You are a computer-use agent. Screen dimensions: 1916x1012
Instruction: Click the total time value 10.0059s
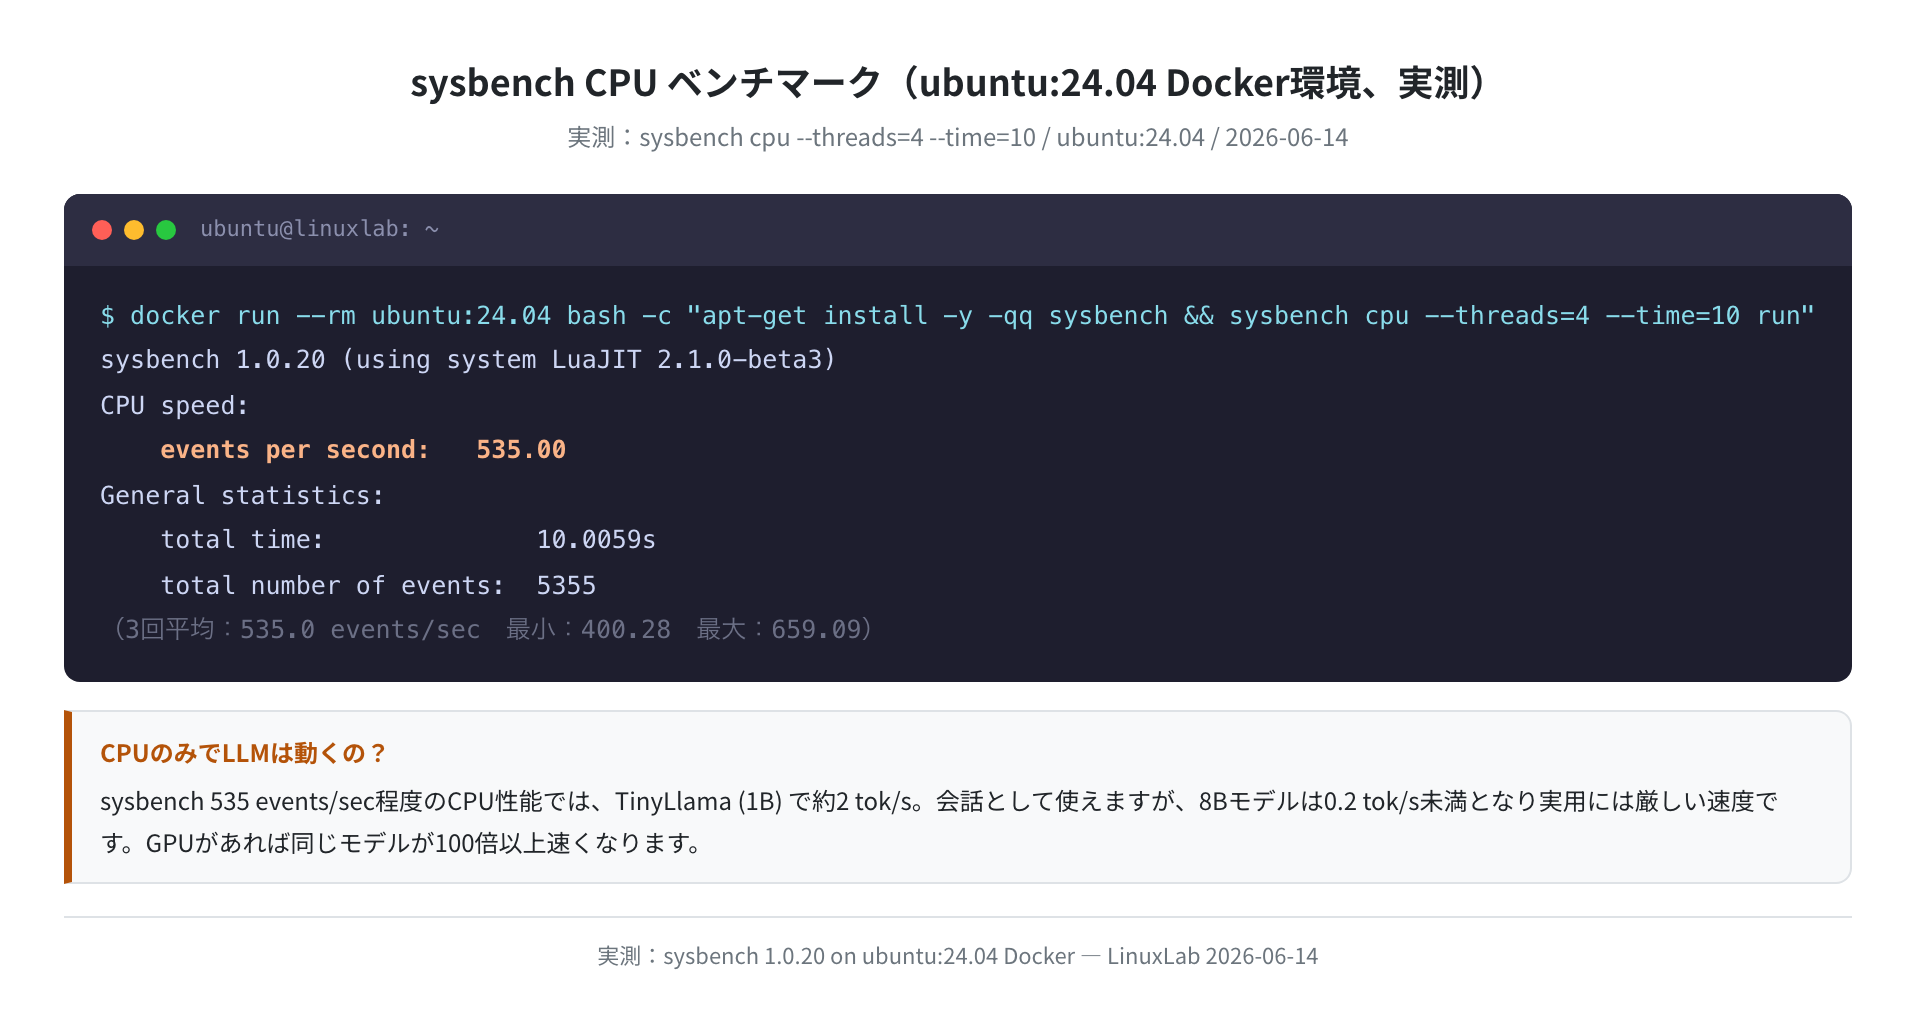tap(596, 540)
